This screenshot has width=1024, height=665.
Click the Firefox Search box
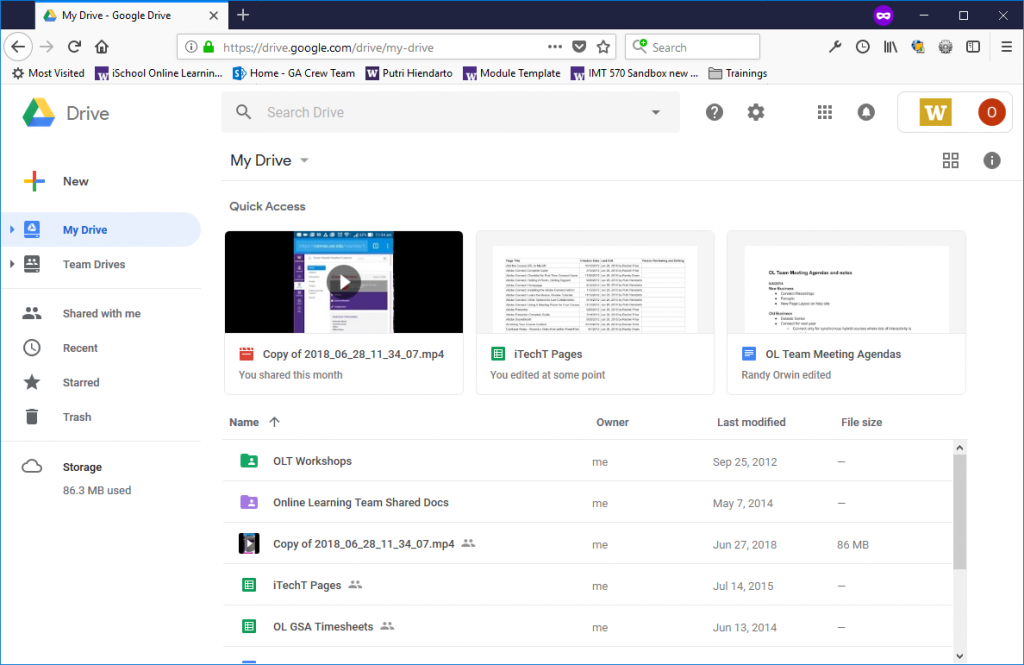pos(692,47)
